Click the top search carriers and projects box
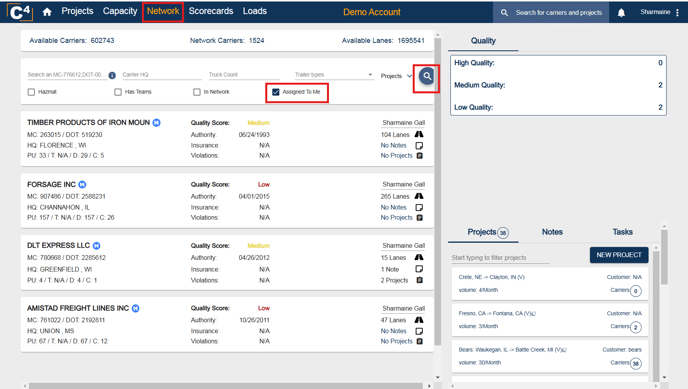This screenshot has height=389, width=688. pos(551,13)
